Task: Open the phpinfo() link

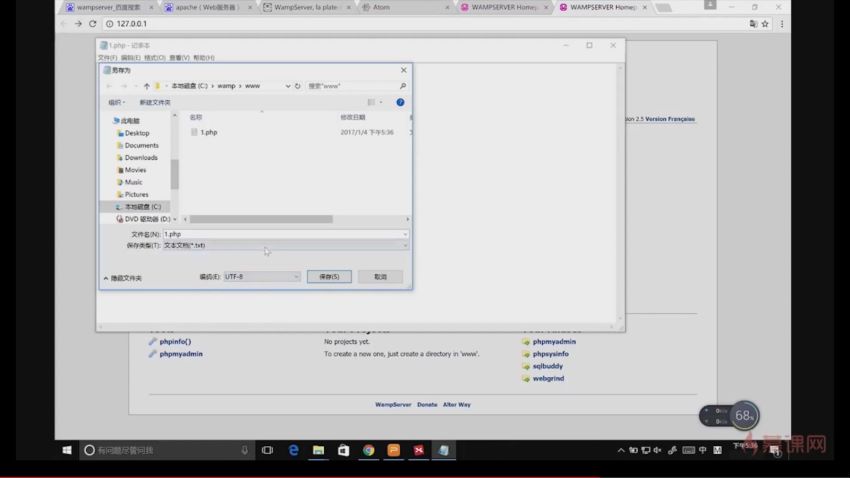Action: (x=175, y=341)
